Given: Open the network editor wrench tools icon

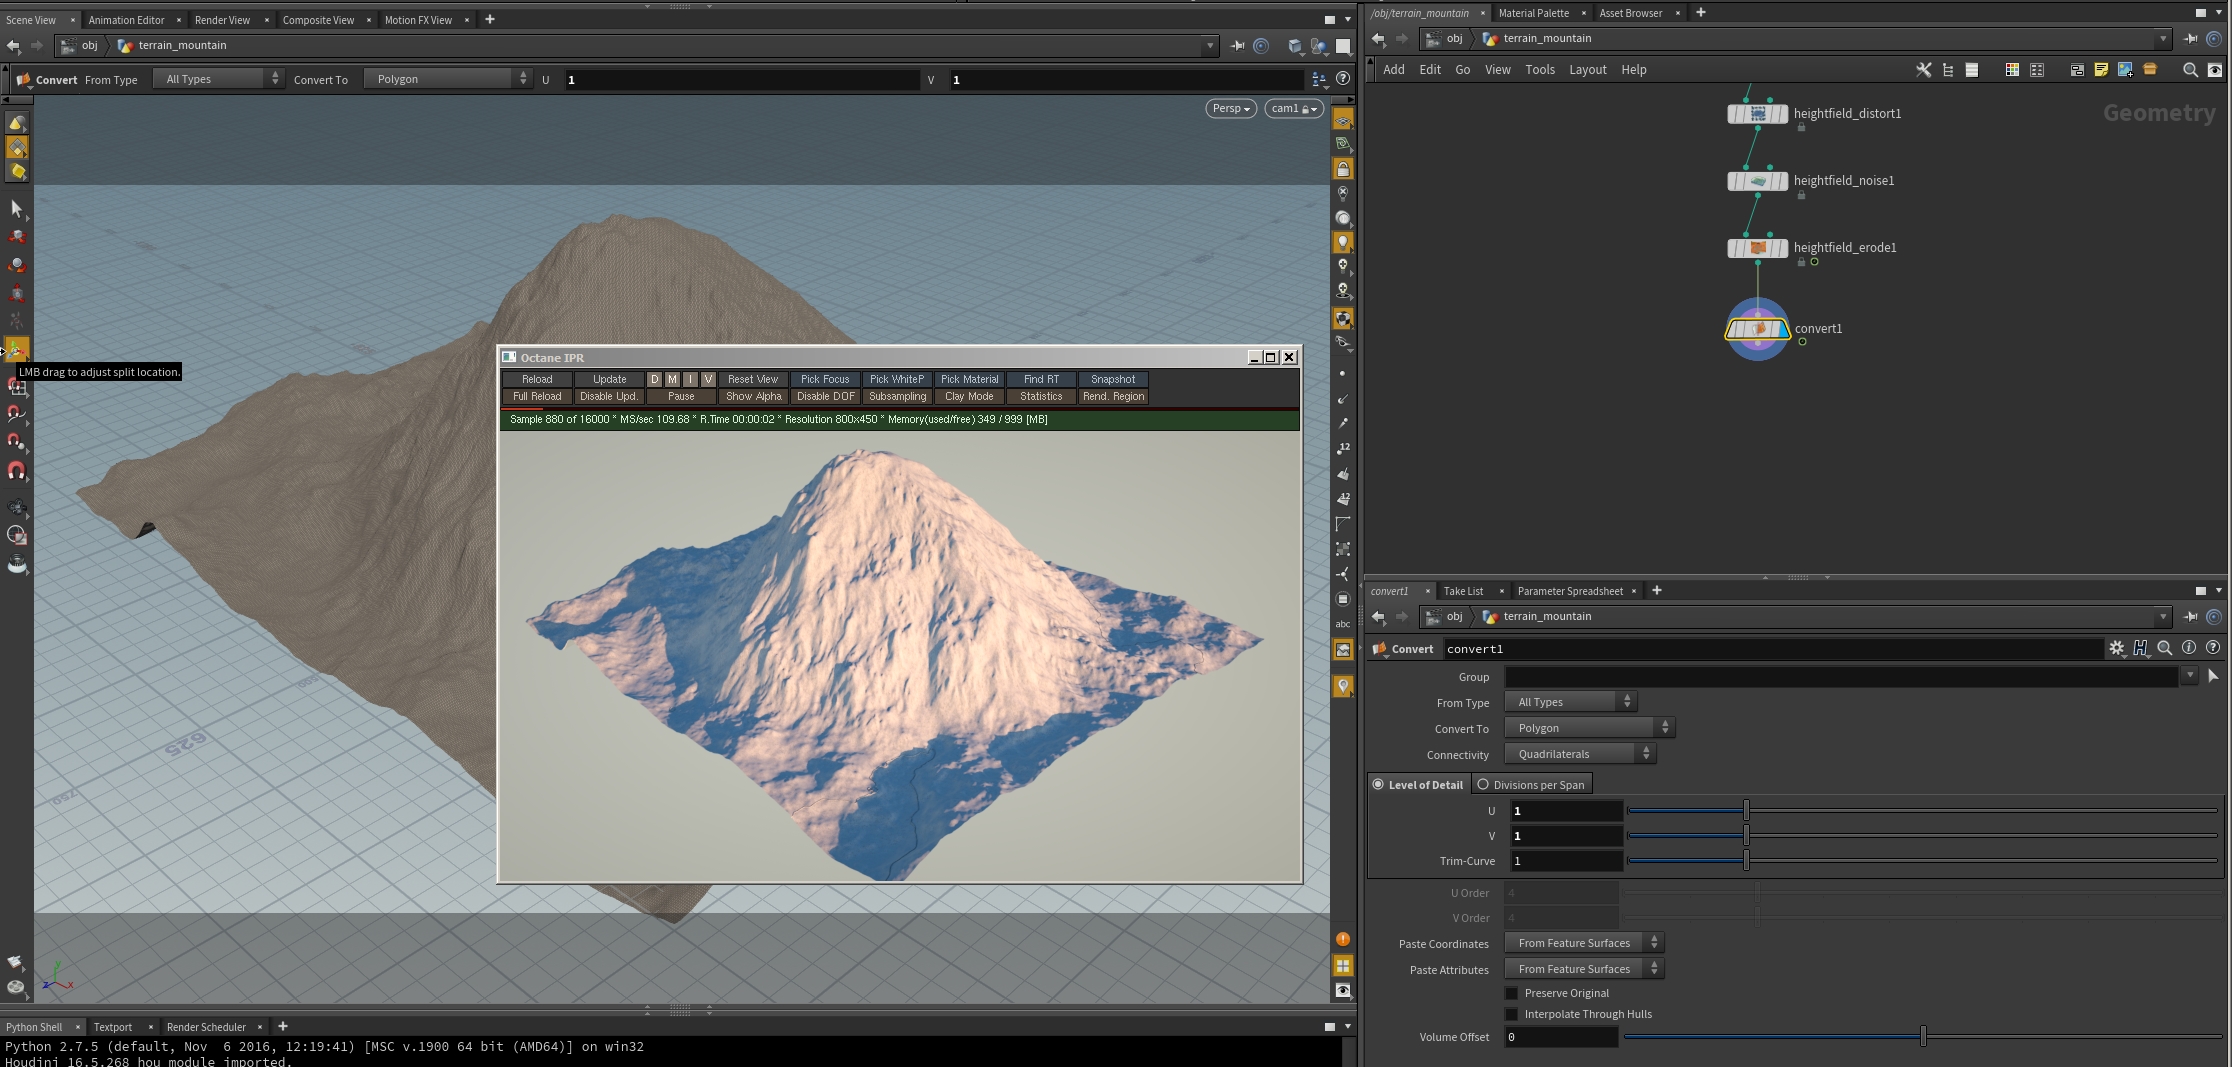Looking at the screenshot, I should (1923, 70).
